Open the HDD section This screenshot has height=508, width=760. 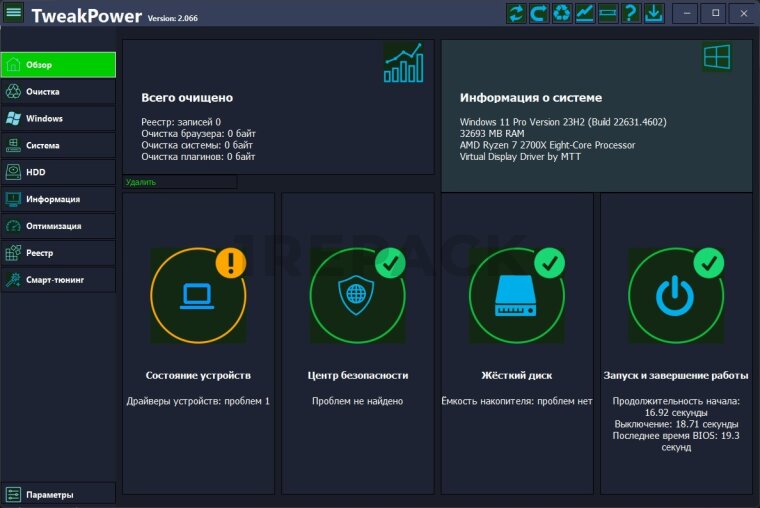[x=58, y=172]
